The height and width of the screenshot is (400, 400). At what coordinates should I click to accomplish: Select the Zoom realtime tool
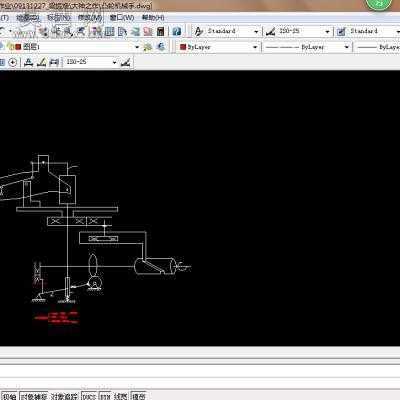click(x=56, y=31)
